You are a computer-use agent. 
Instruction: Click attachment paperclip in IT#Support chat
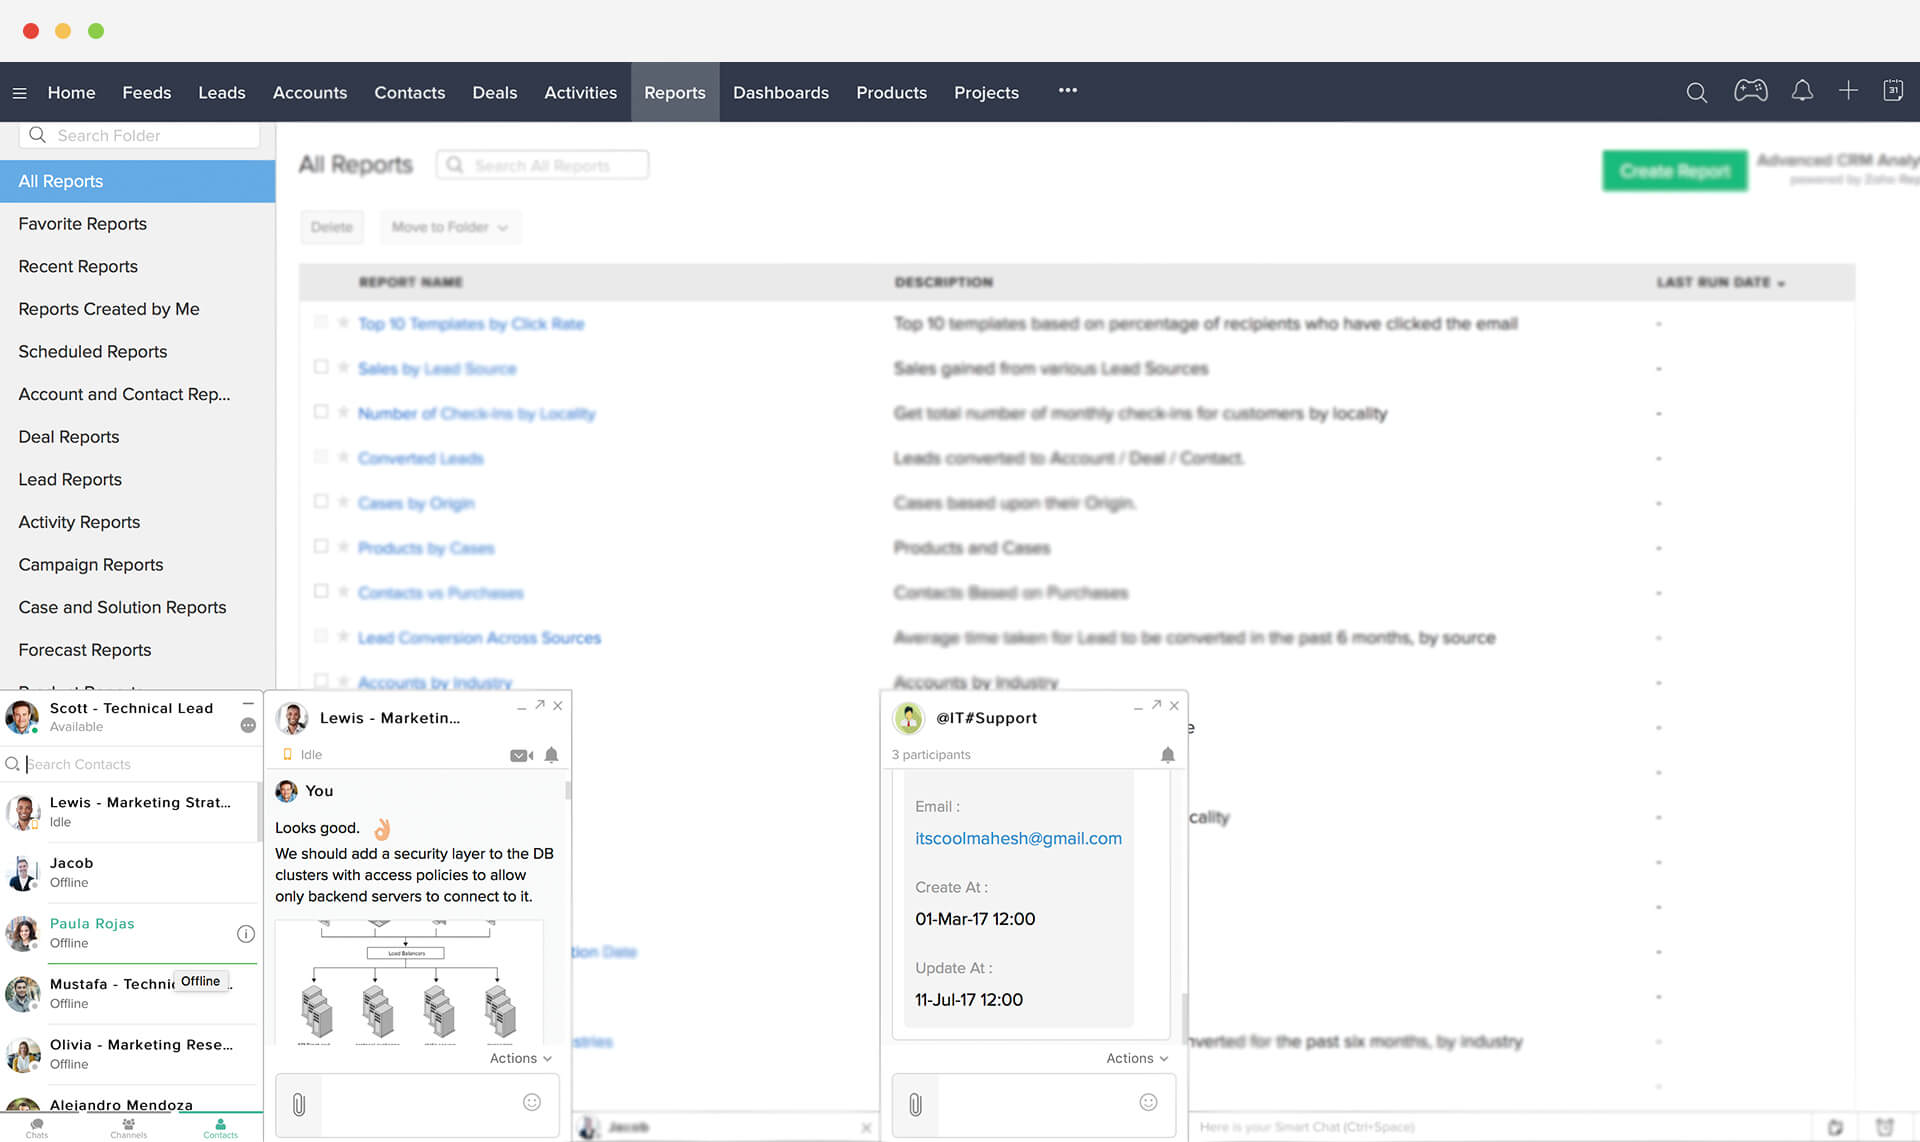pyautogui.click(x=915, y=1104)
